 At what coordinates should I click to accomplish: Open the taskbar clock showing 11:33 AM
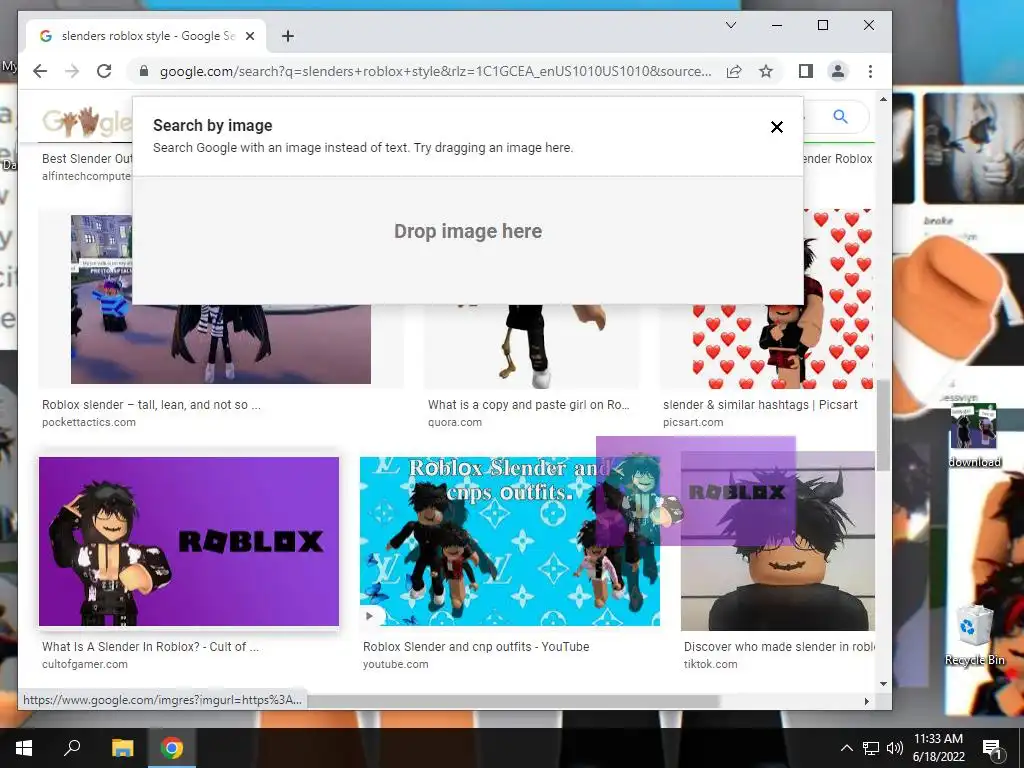938,748
